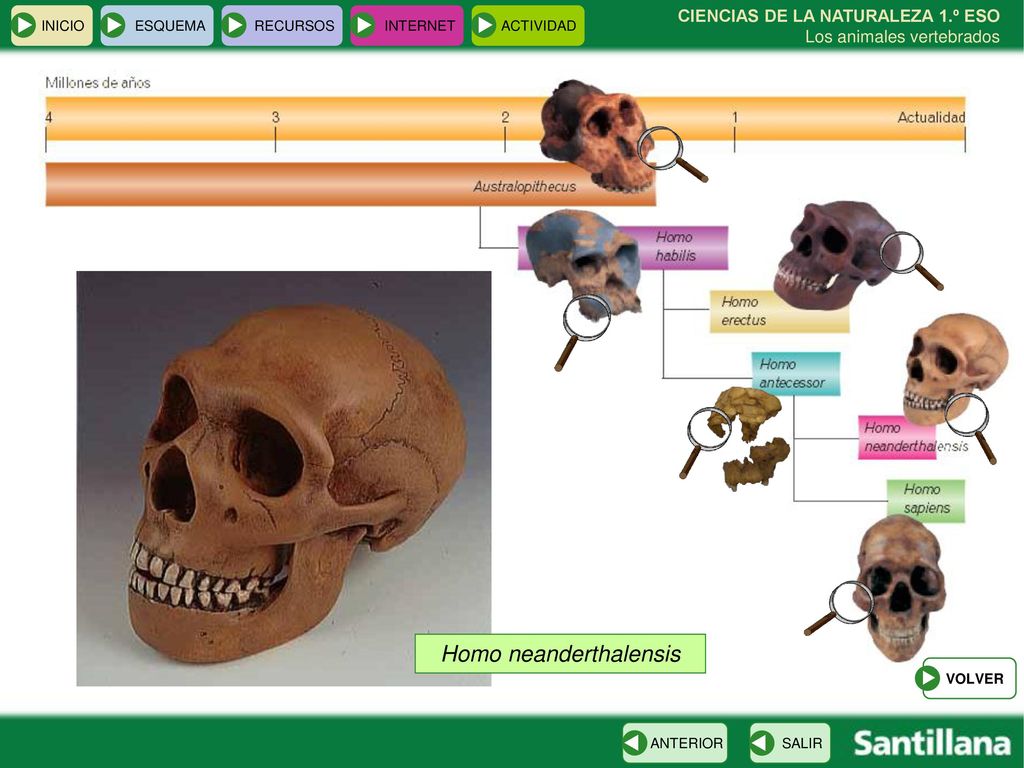Screen dimensions: 1024x768
Task: Click magnifier on the Homo sapiens skull
Action: point(840,607)
